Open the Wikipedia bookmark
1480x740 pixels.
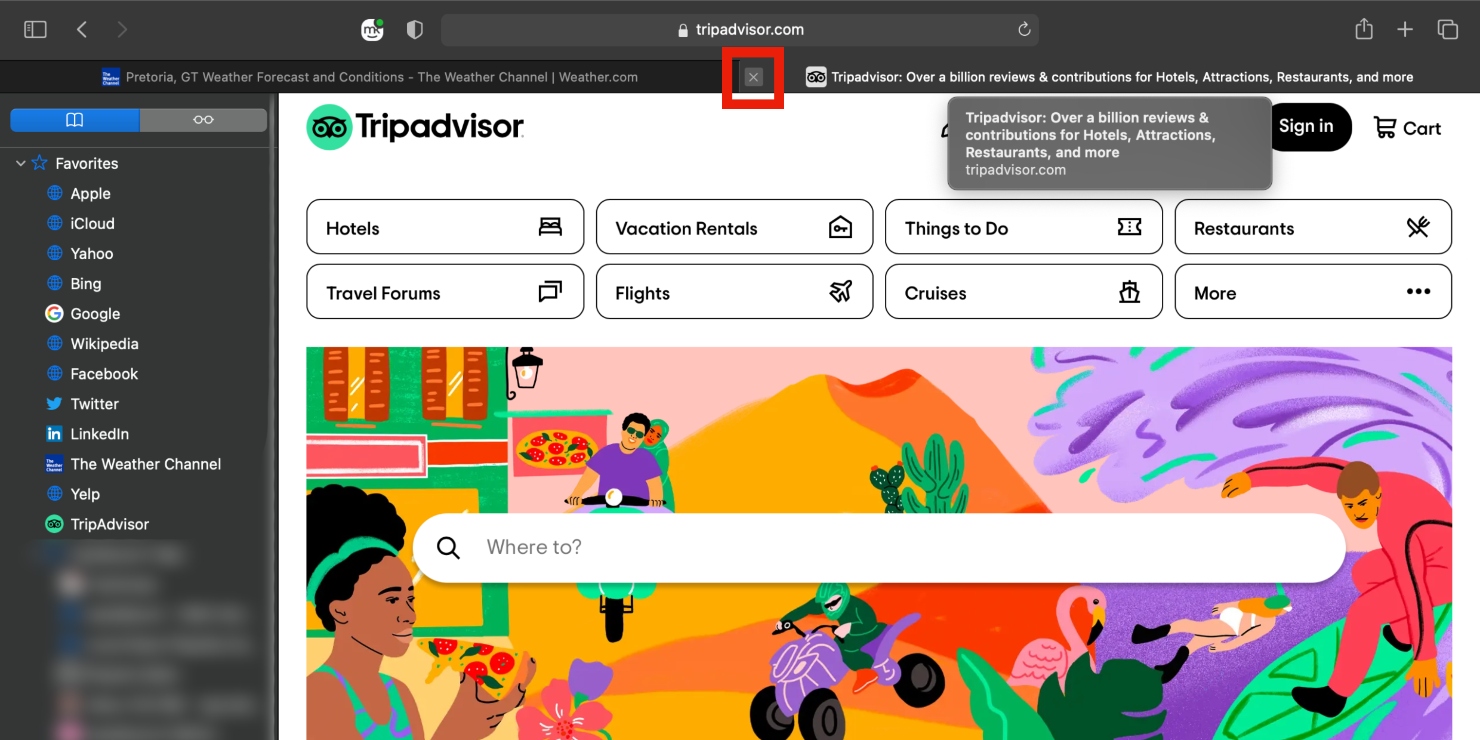pos(104,344)
